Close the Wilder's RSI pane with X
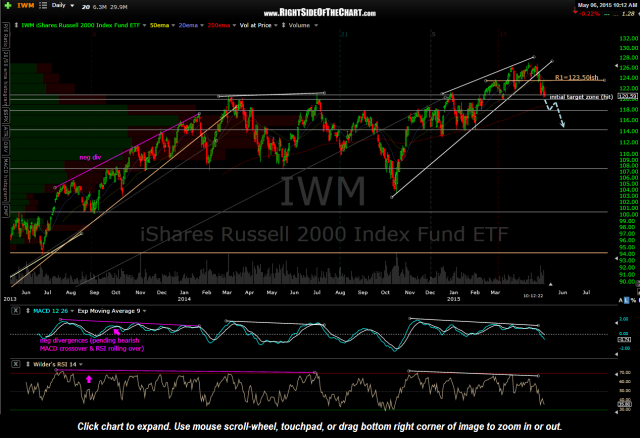The height and width of the screenshot is (438, 640). [15, 364]
